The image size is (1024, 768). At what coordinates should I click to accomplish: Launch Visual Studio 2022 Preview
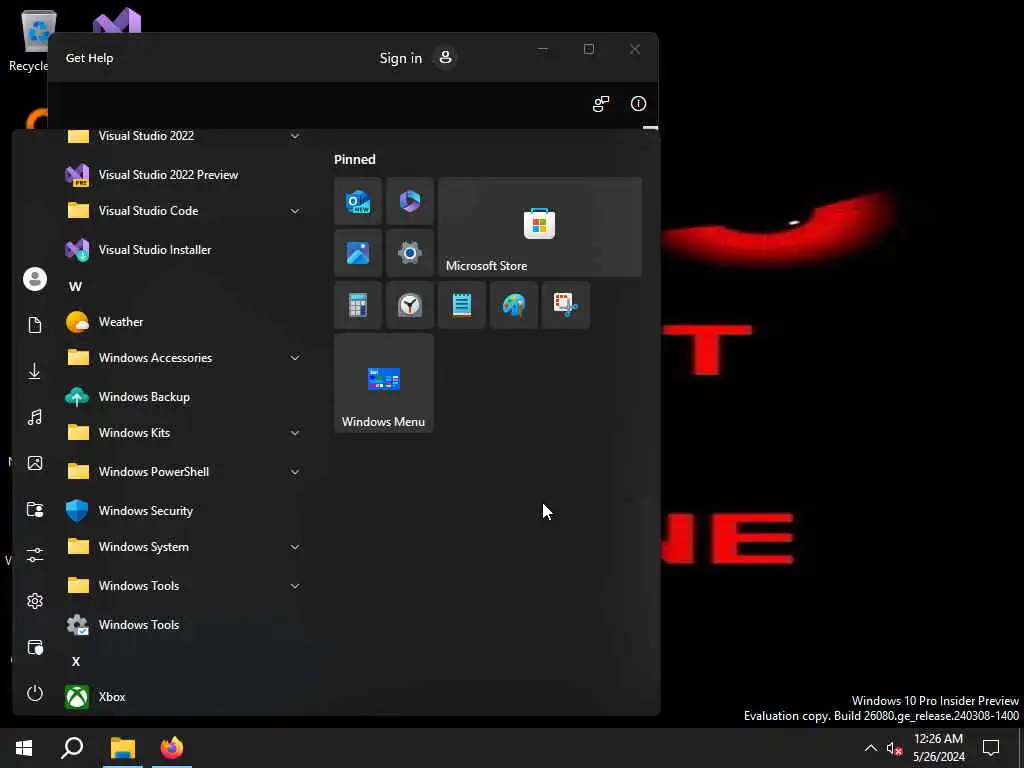[184, 174]
